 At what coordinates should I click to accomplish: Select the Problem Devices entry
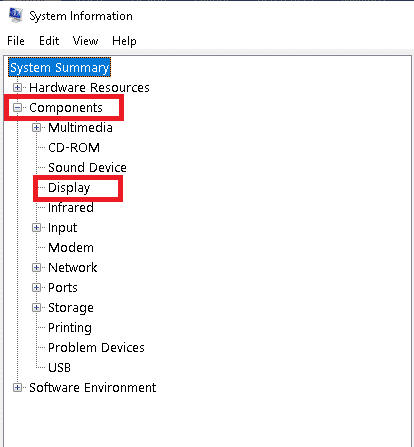(96, 348)
